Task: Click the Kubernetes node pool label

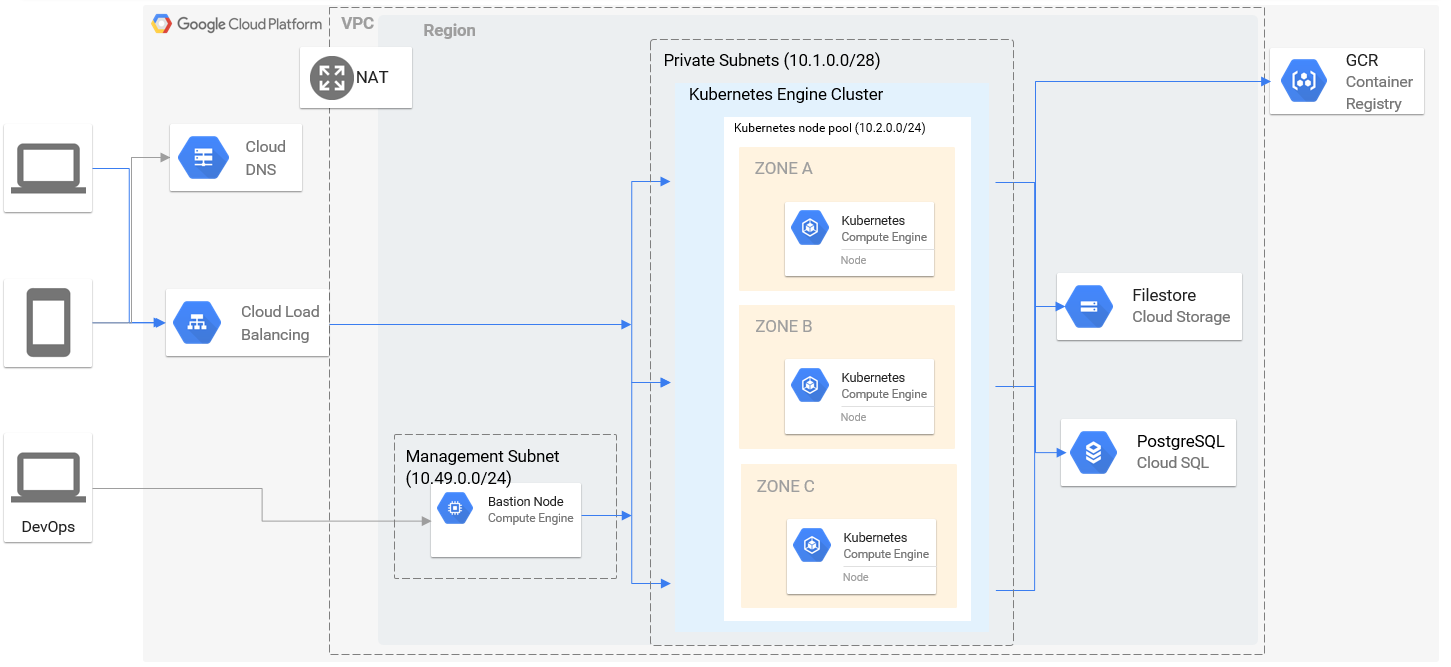Action: pos(829,128)
